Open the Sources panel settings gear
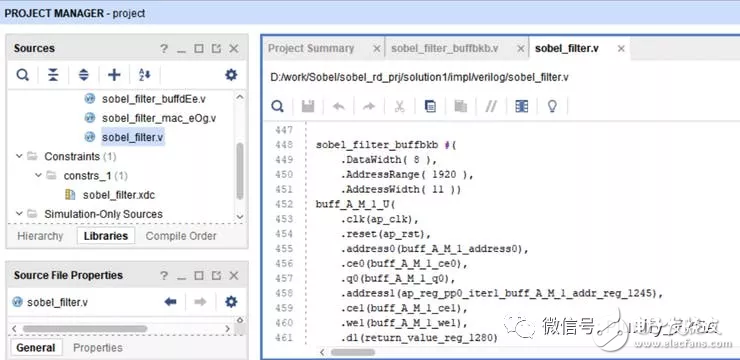This screenshot has width=740, height=360. pyautogui.click(x=231, y=75)
